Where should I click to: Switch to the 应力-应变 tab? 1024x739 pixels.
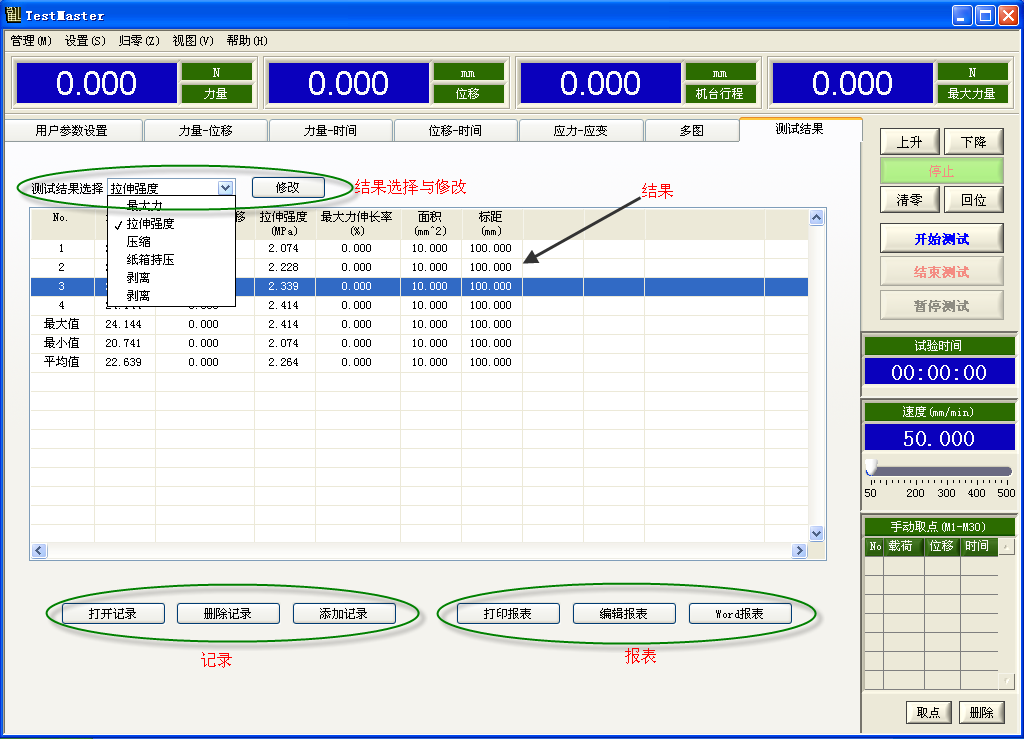click(580, 131)
